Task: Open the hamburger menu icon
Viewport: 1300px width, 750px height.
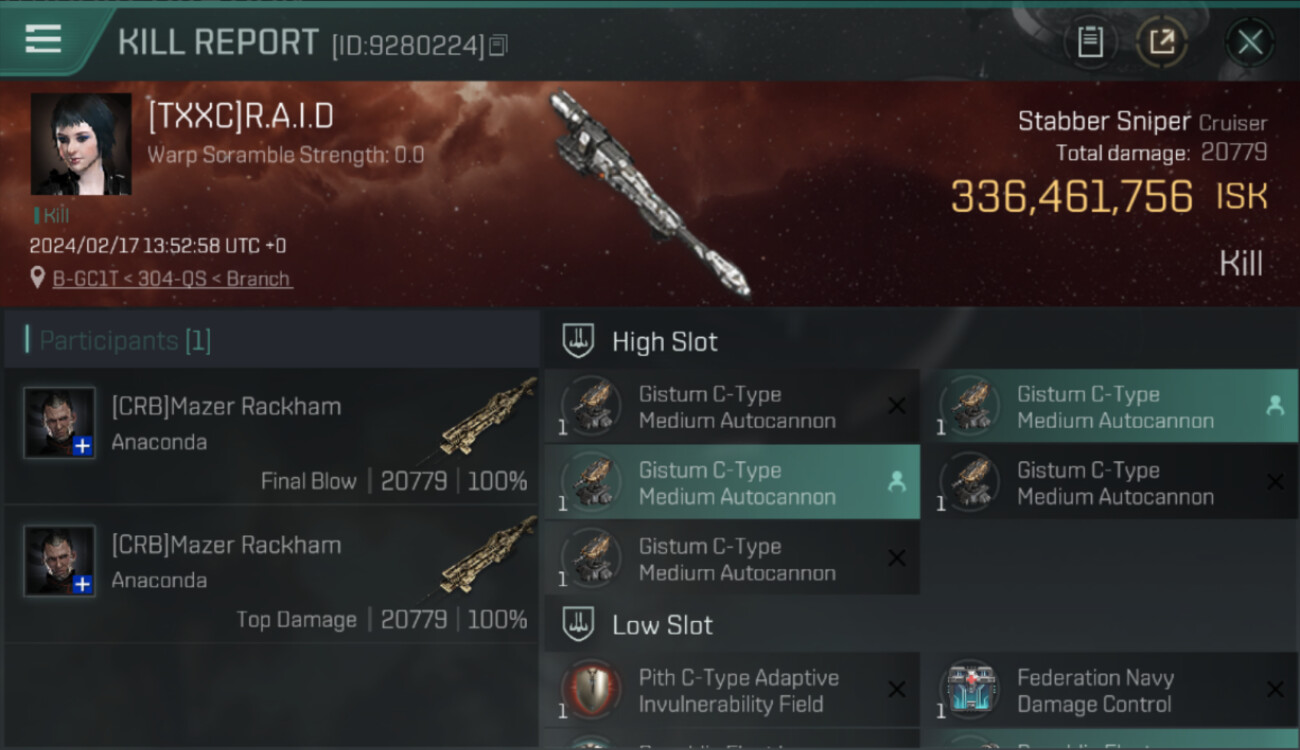Action: point(43,39)
